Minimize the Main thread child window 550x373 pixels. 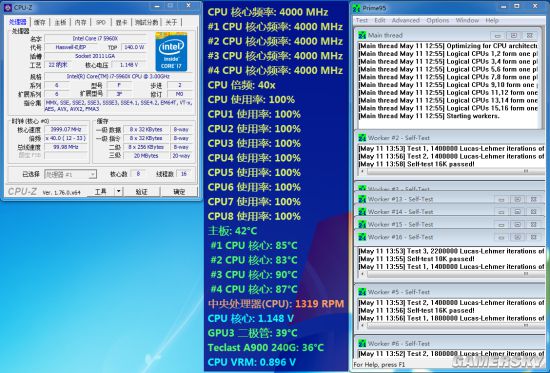pos(497,36)
